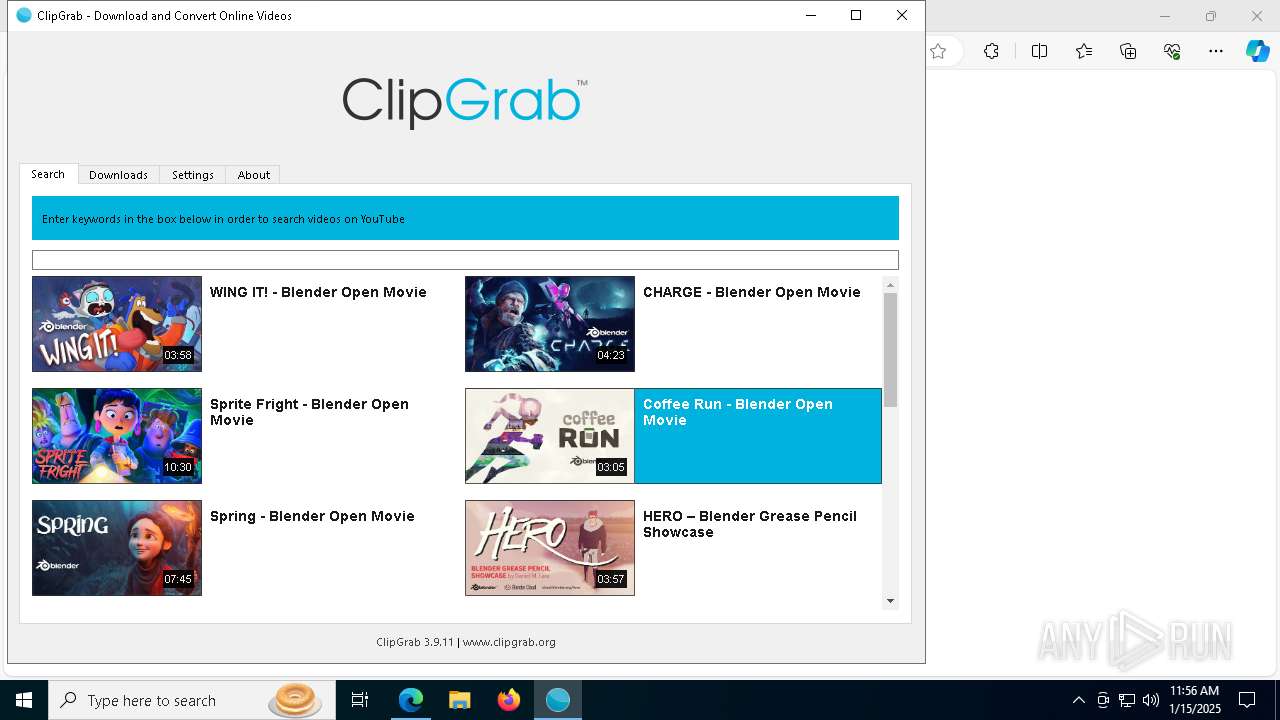Click the results scrollbar down arrow
1280x720 pixels.
tap(890, 601)
